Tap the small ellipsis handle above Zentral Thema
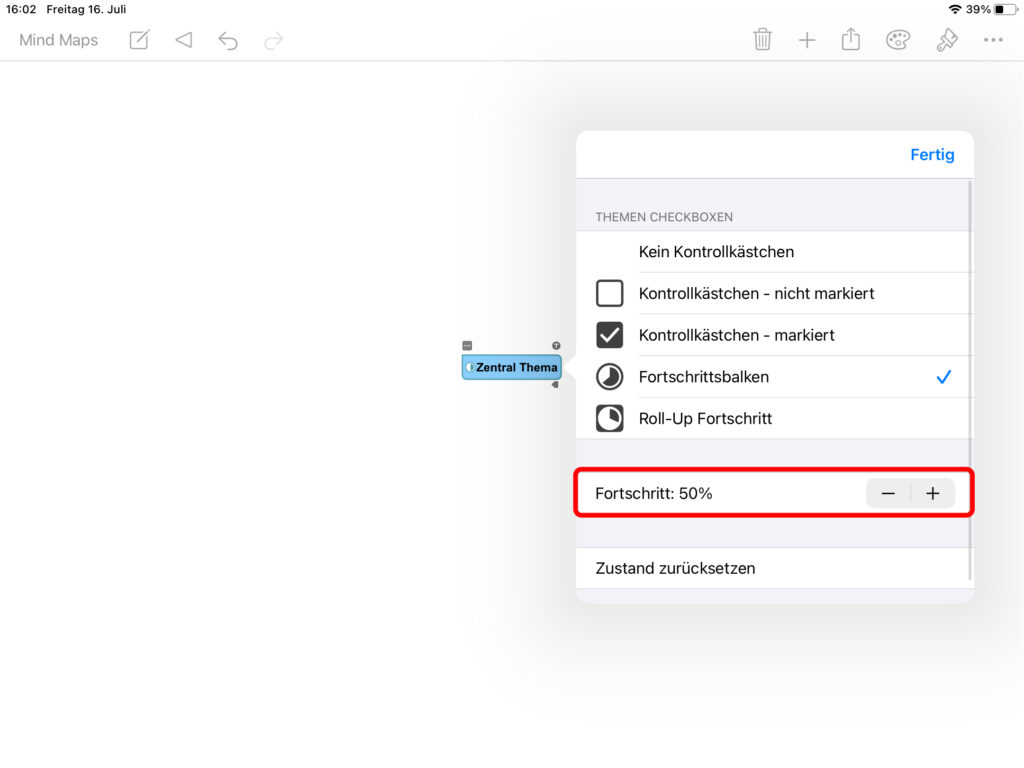 pyautogui.click(x=467, y=346)
